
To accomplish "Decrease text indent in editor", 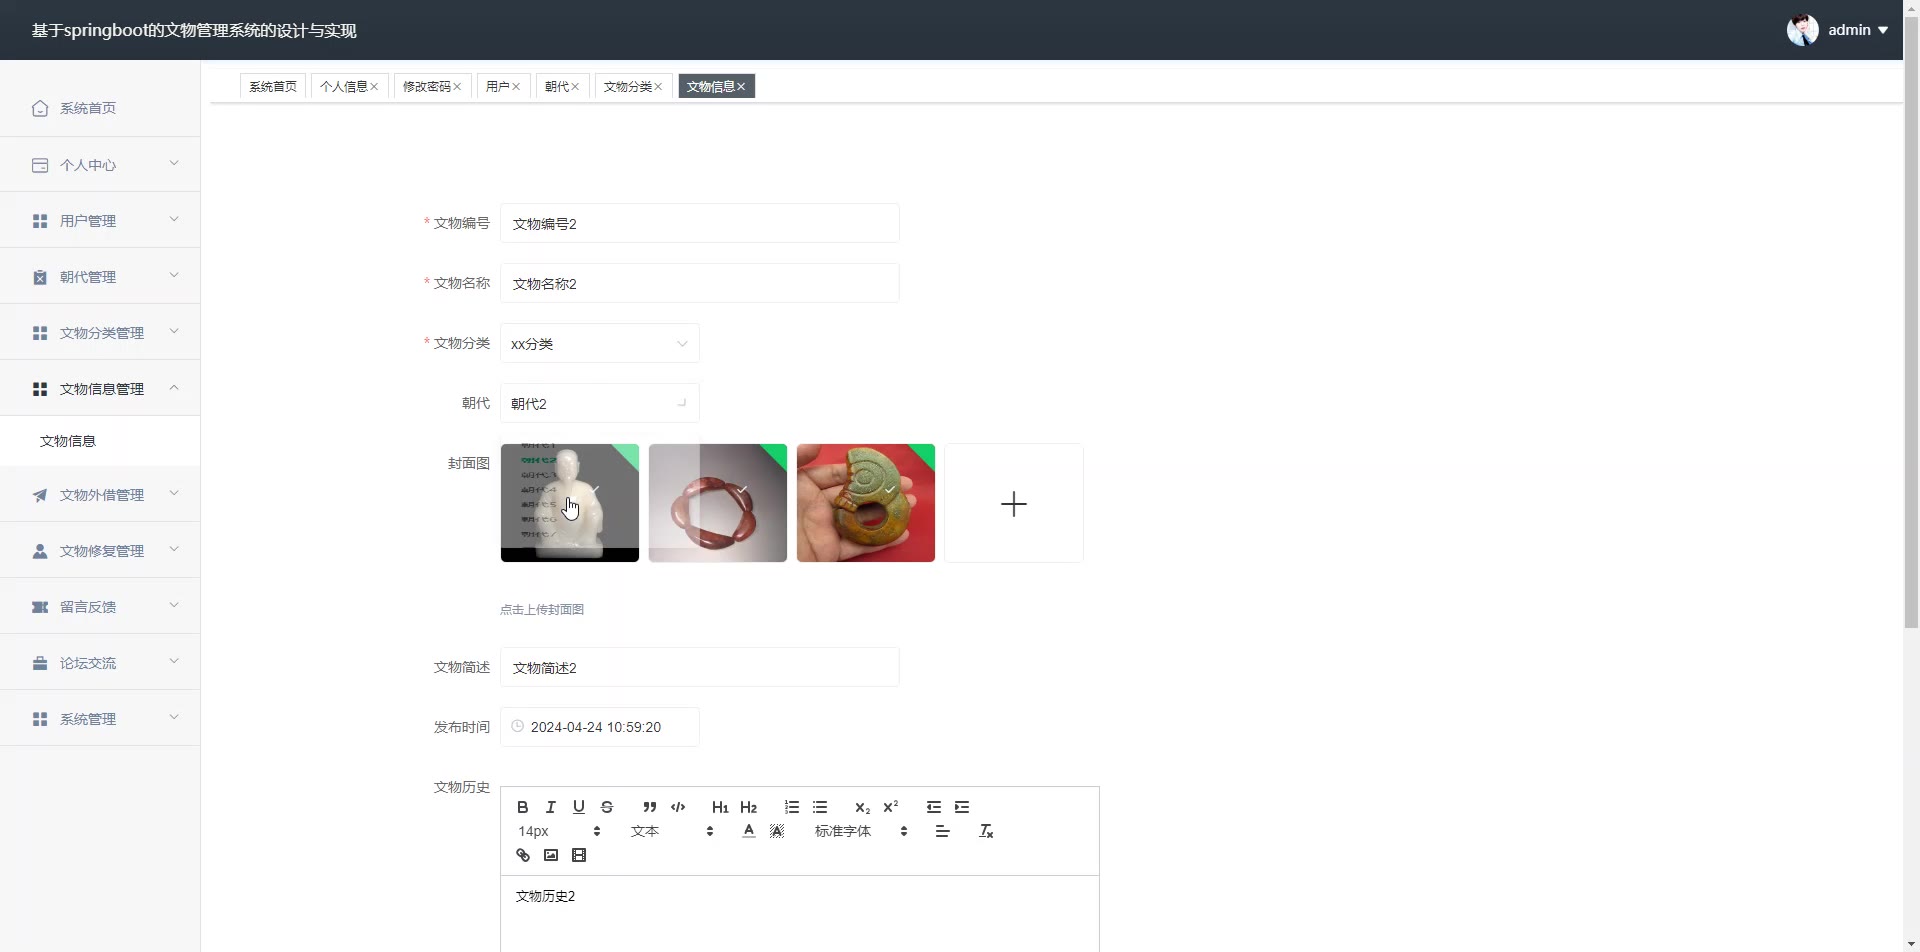I will click(934, 807).
